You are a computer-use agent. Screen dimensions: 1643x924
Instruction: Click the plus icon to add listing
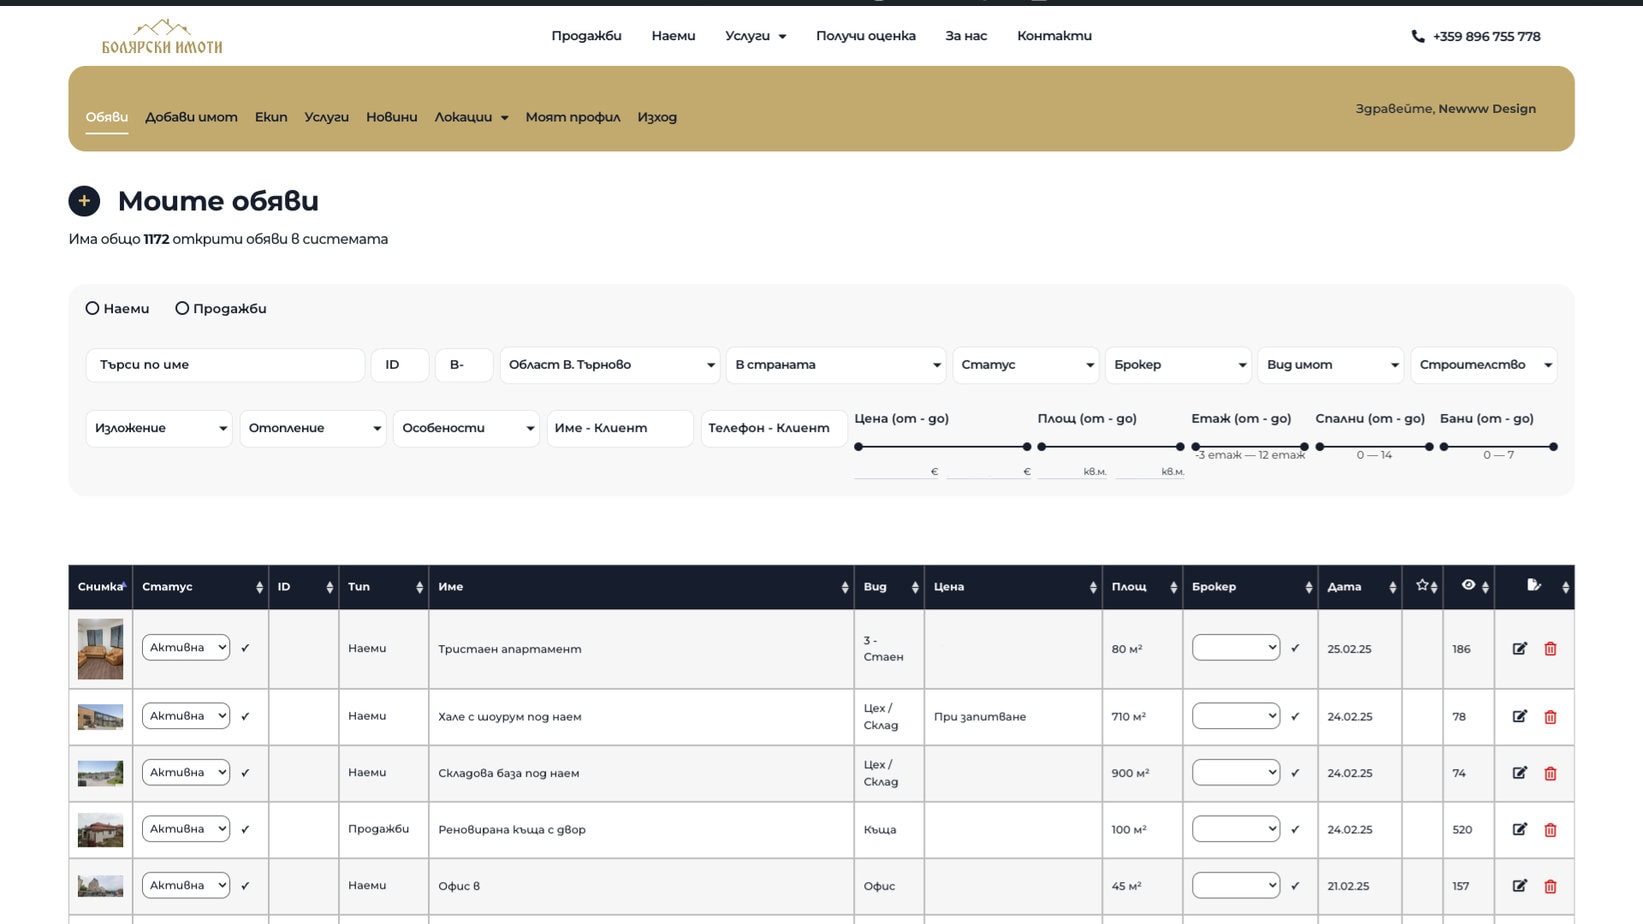click(x=84, y=201)
